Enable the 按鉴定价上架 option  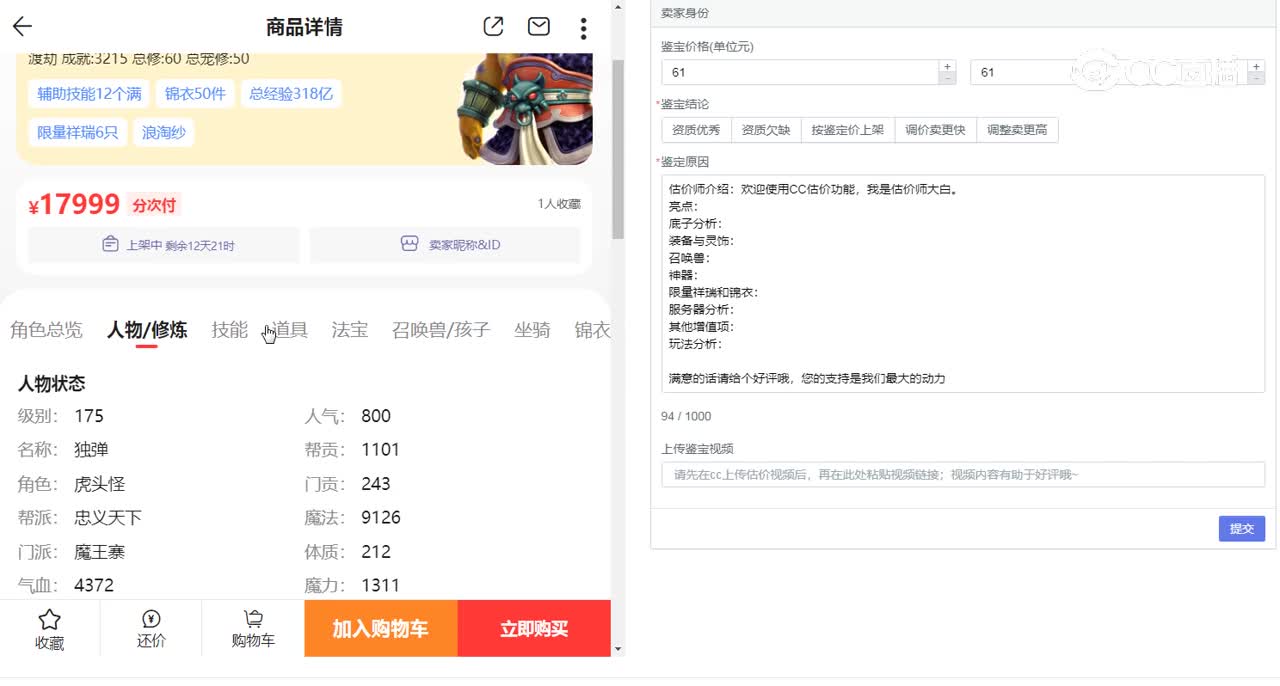846,129
